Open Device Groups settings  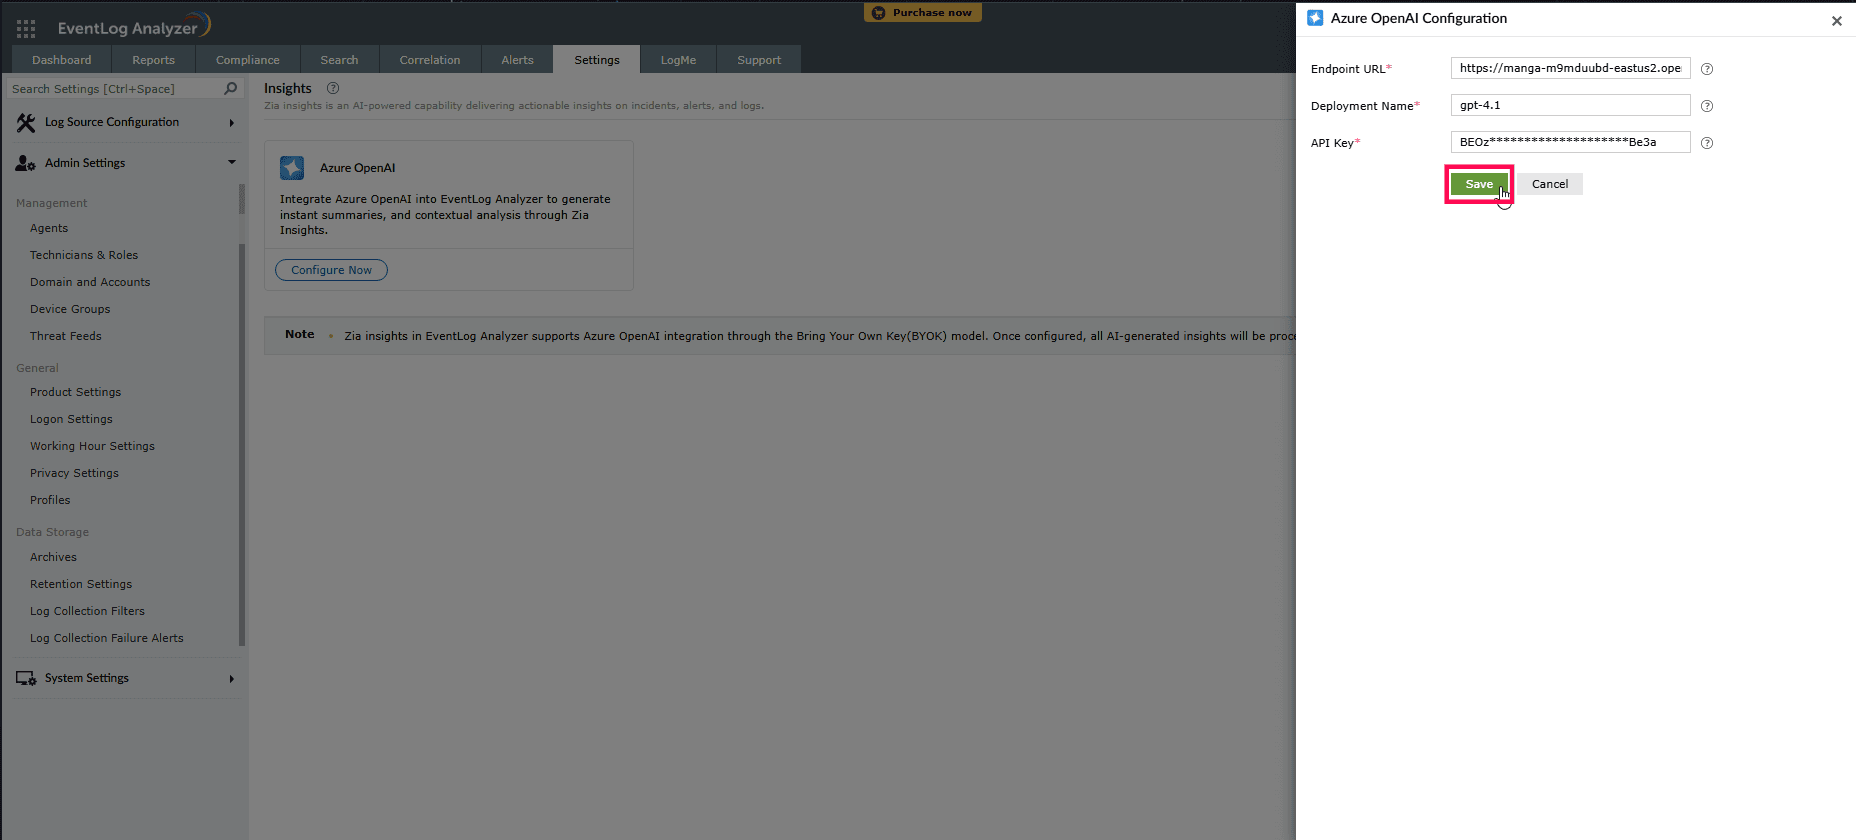point(70,309)
